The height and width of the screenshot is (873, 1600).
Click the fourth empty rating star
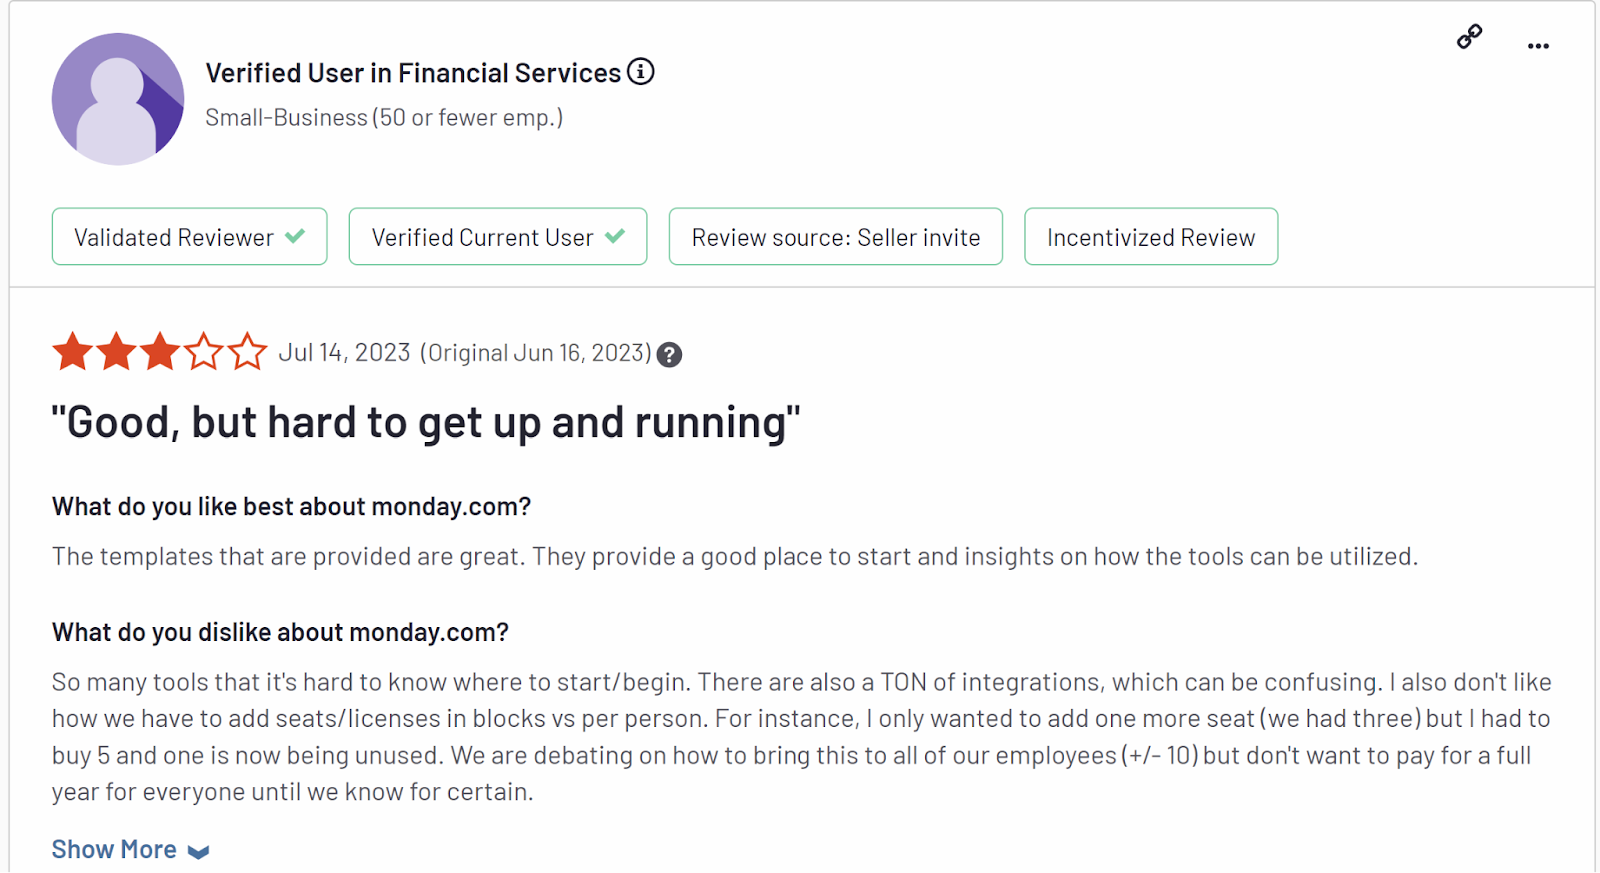(204, 352)
